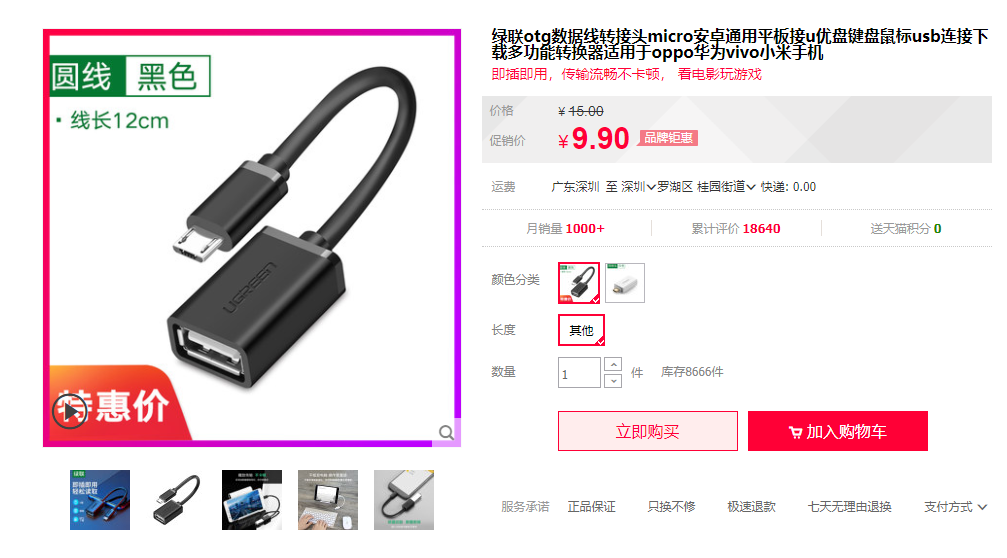Open the second thumbnail of black cable
Image resolution: width=1007 pixels, height=558 pixels.
point(176,500)
